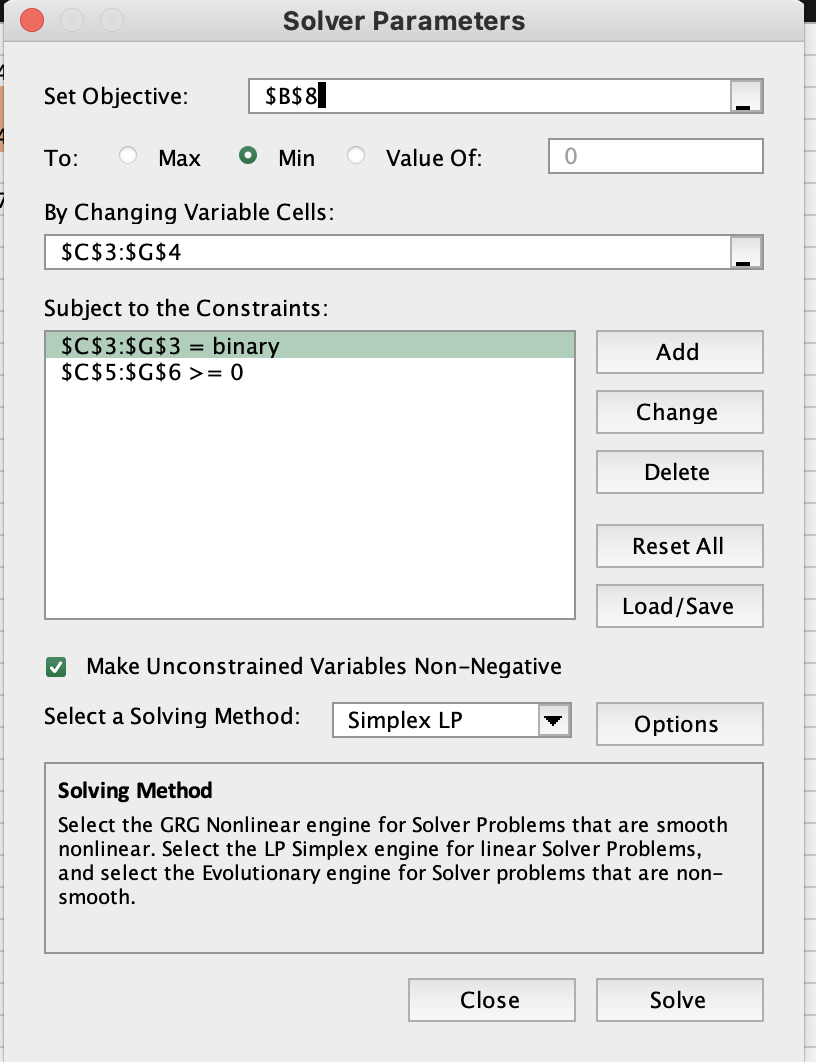Select the Value Of radio button
Viewport: 816px width, 1062px height.
click(x=356, y=157)
